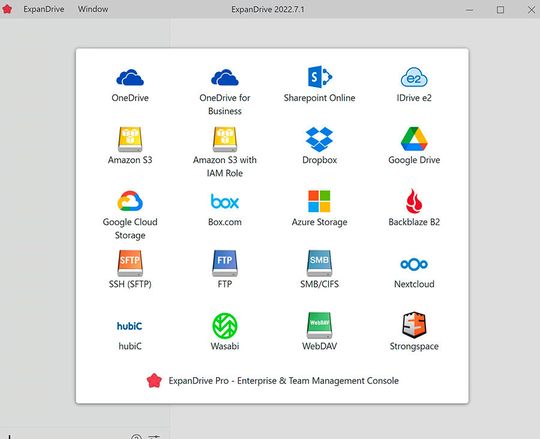This screenshot has height=439, width=540.
Task: Select the green Wasabi icon
Action: click(x=225, y=325)
